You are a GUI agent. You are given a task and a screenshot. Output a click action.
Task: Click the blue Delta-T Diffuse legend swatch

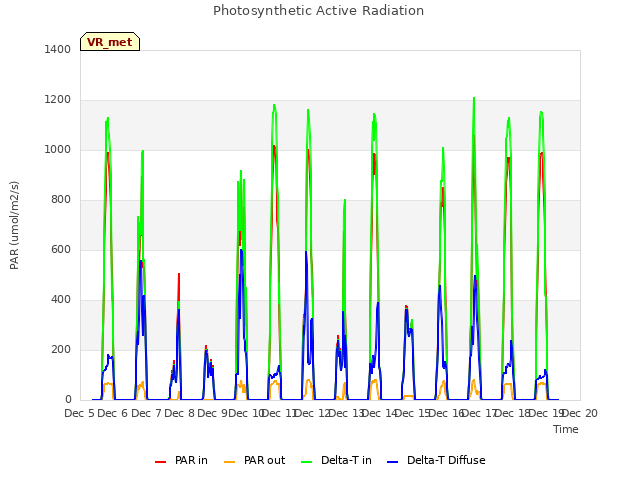click(x=392, y=462)
